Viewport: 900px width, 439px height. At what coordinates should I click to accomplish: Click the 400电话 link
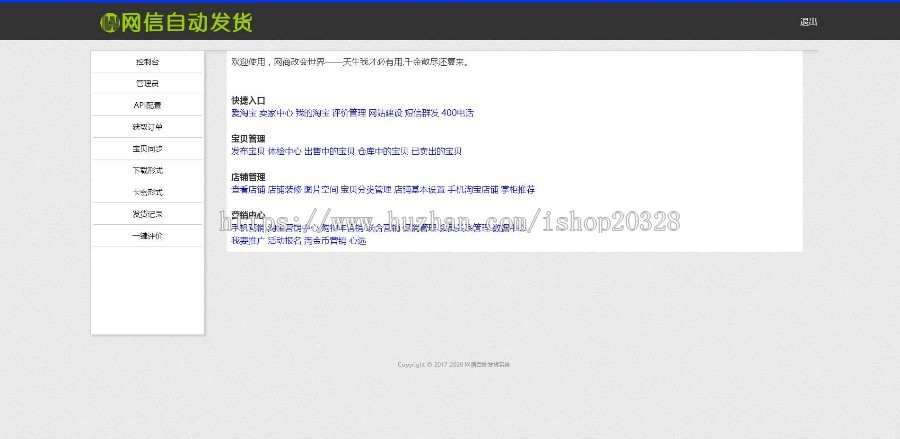(457, 113)
